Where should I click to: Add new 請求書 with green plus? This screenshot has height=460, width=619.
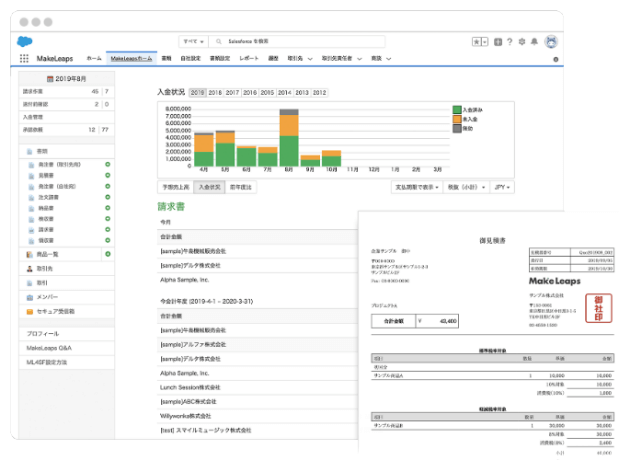(107, 229)
